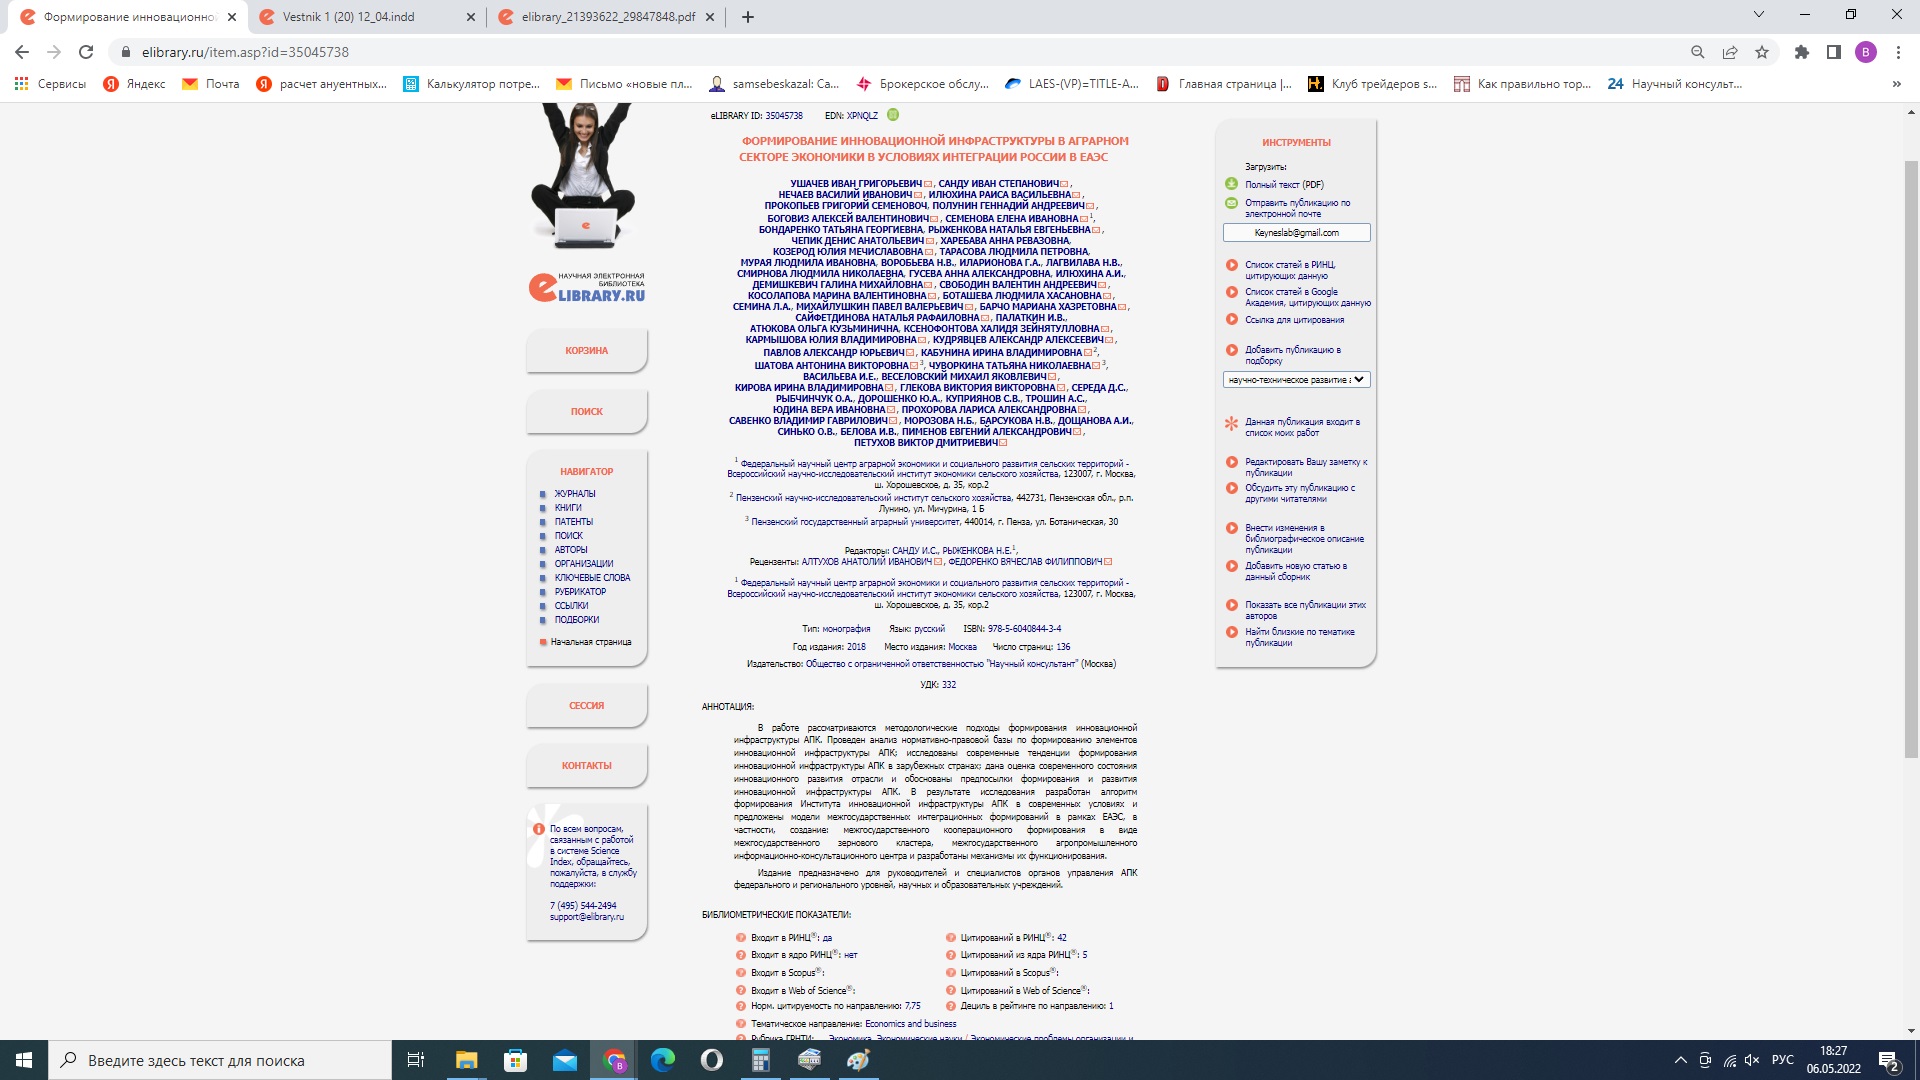
Task: Open Windows Start menu
Action: [24, 1060]
